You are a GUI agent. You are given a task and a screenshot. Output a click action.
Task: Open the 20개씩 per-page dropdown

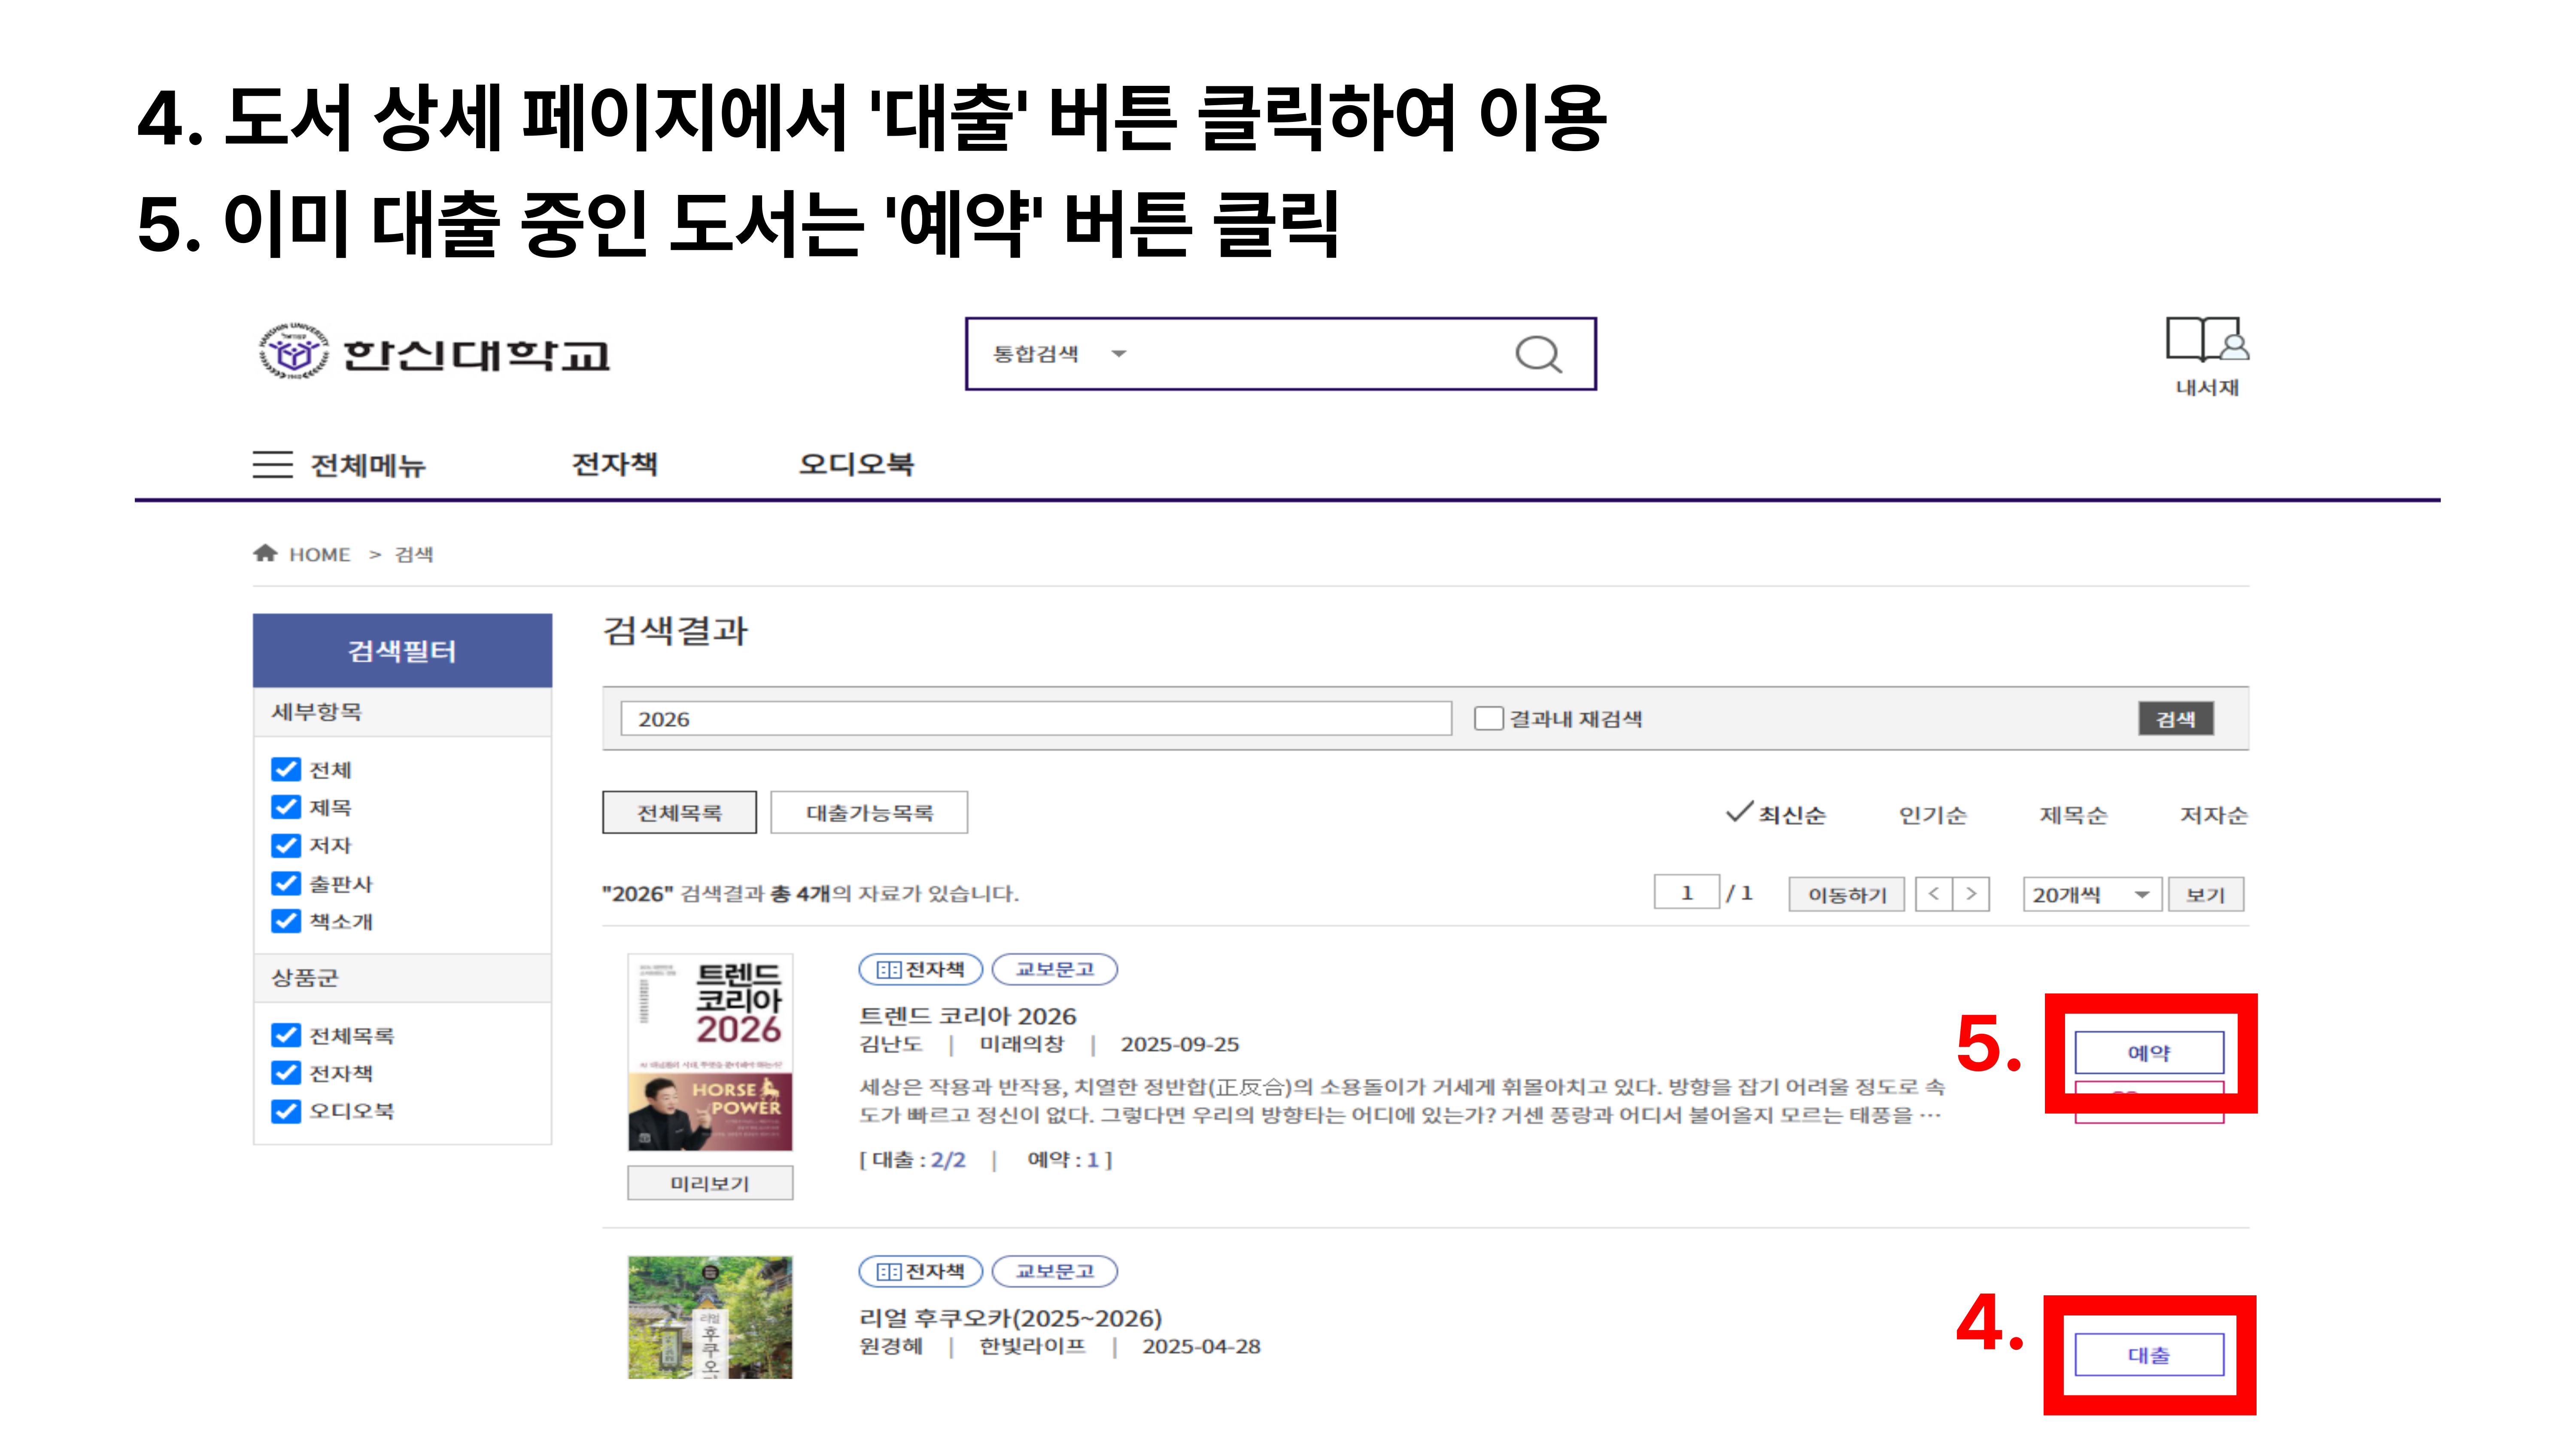[2090, 894]
